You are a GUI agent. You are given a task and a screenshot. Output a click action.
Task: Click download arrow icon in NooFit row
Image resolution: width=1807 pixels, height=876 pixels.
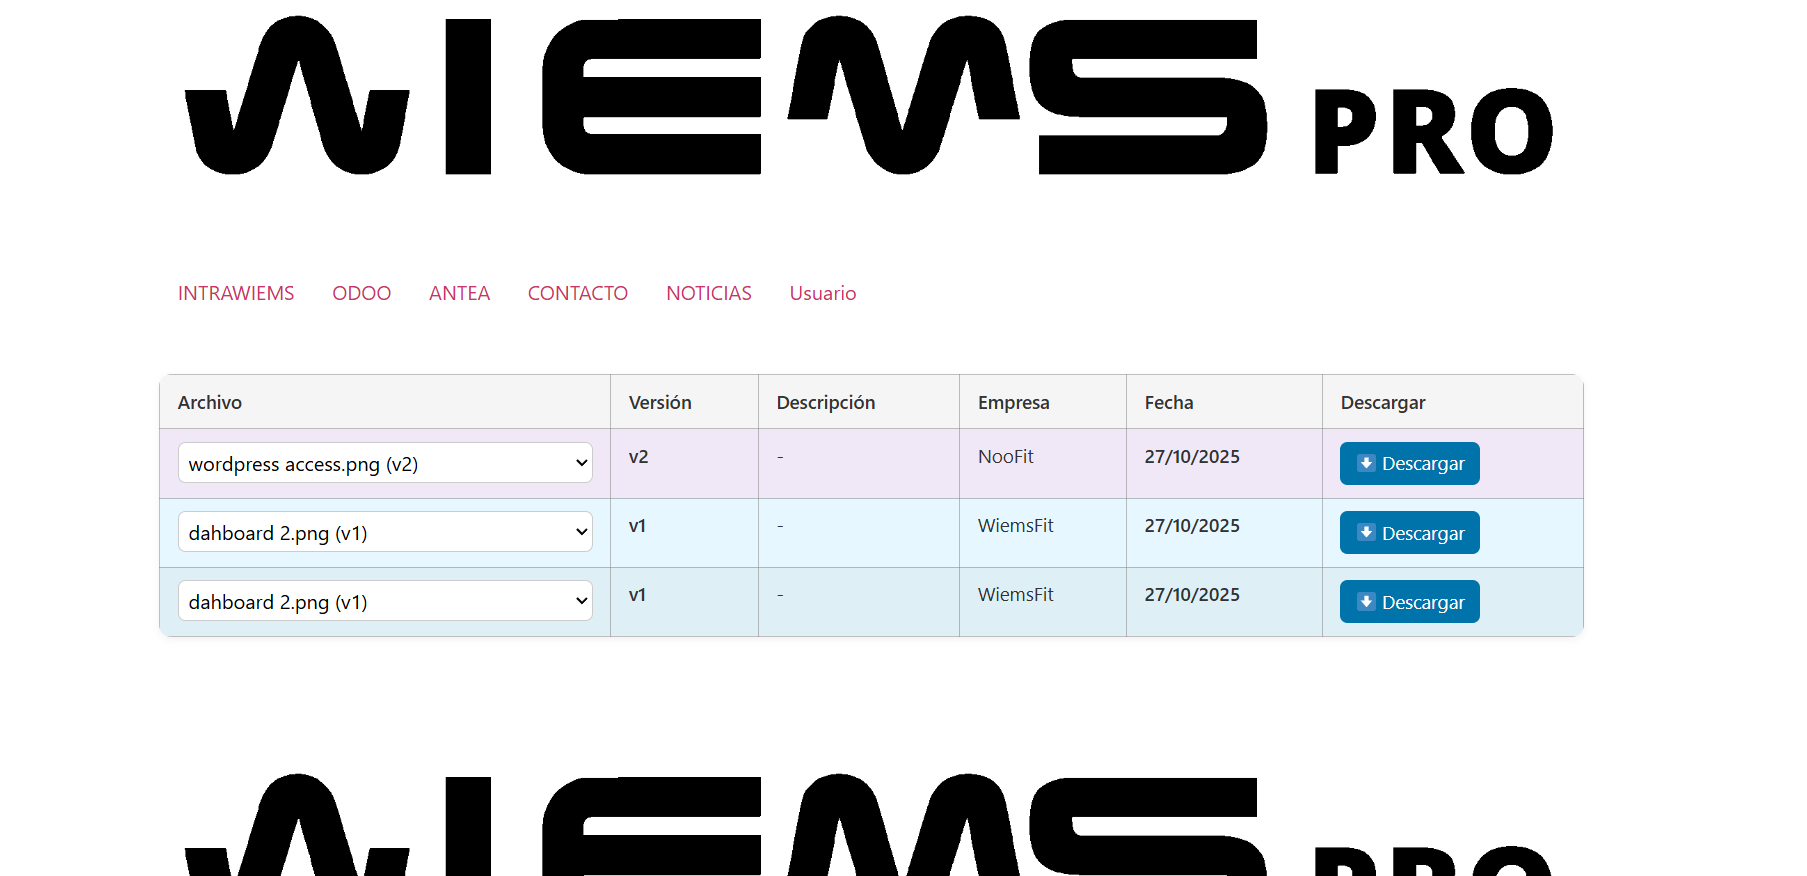[x=1366, y=463]
